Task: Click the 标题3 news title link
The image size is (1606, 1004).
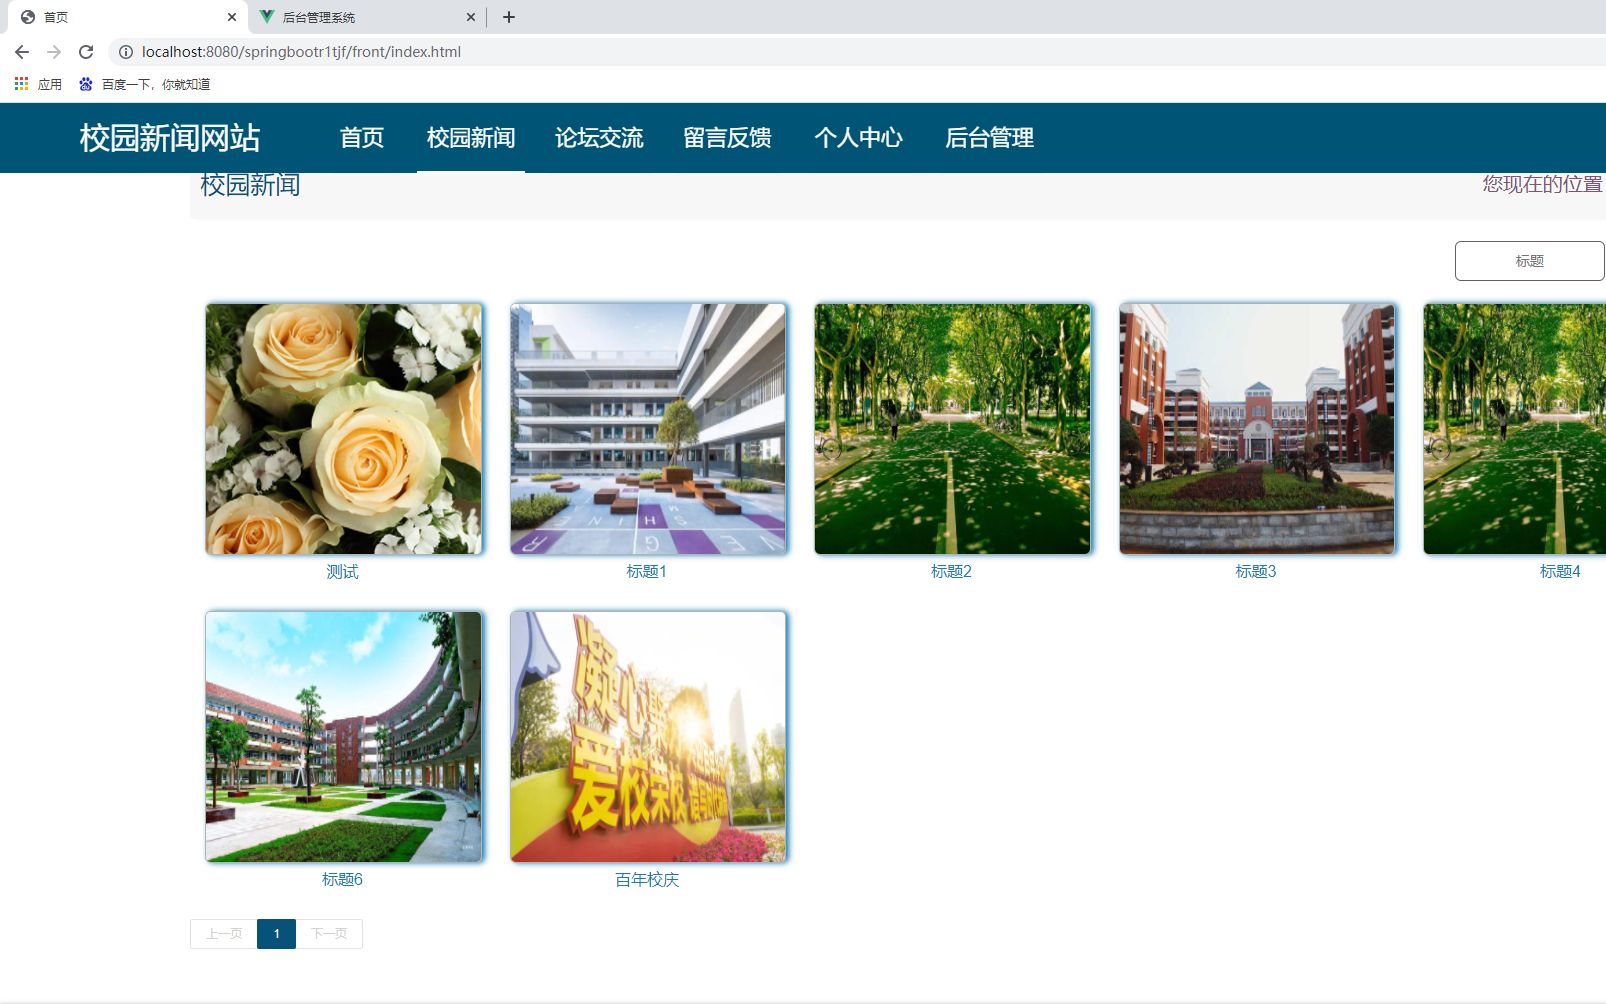Action: click(x=1256, y=572)
